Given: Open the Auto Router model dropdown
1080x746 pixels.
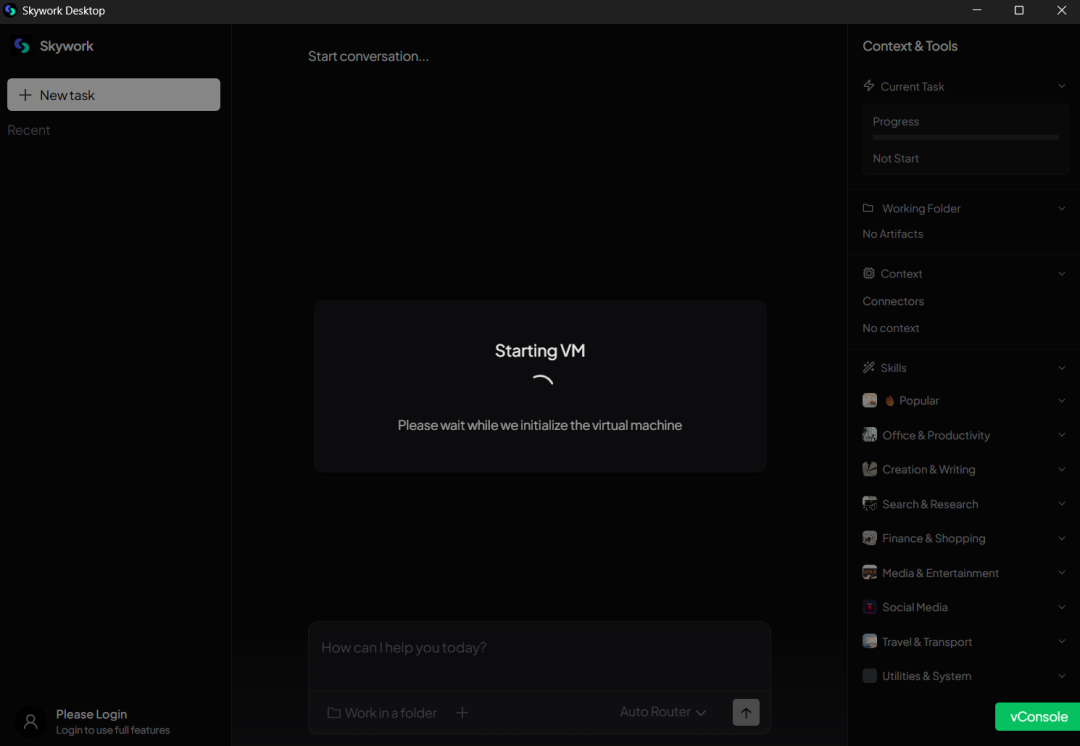Looking at the screenshot, I should (x=663, y=712).
